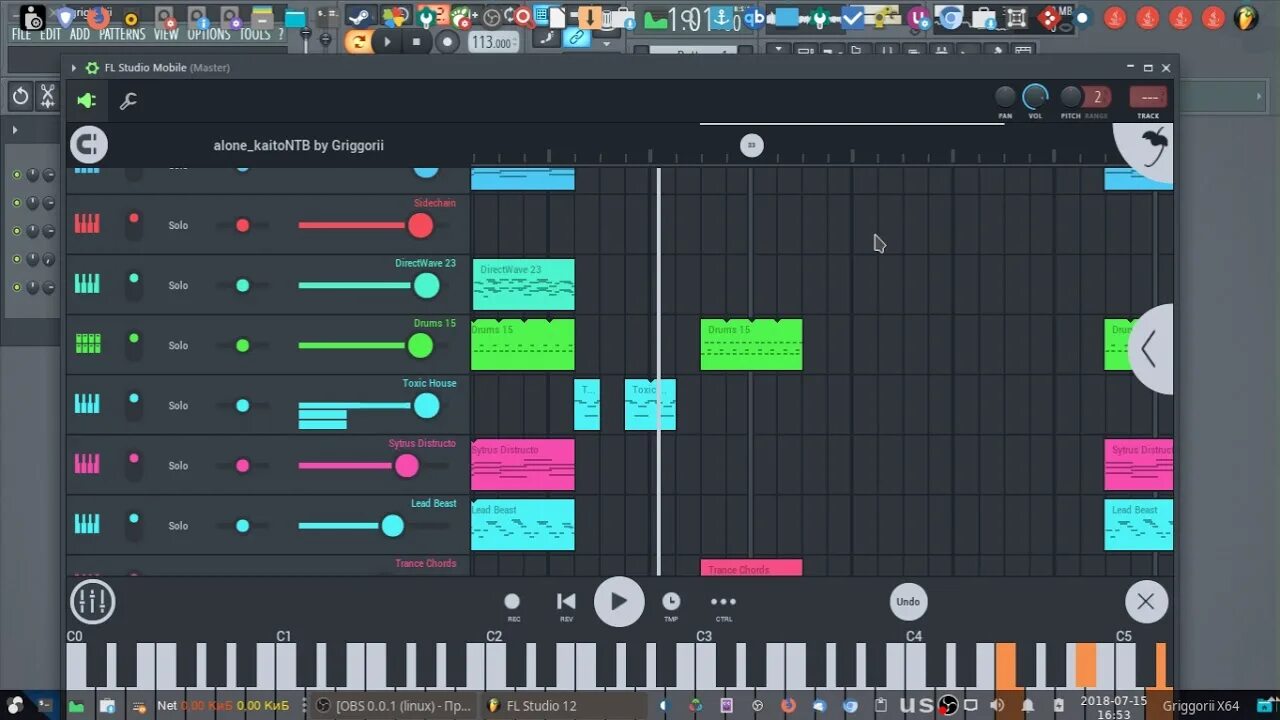The height and width of the screenshot is (720, 1280).
Task: Click the Sidechain volume slider handle
Action: 421,225
